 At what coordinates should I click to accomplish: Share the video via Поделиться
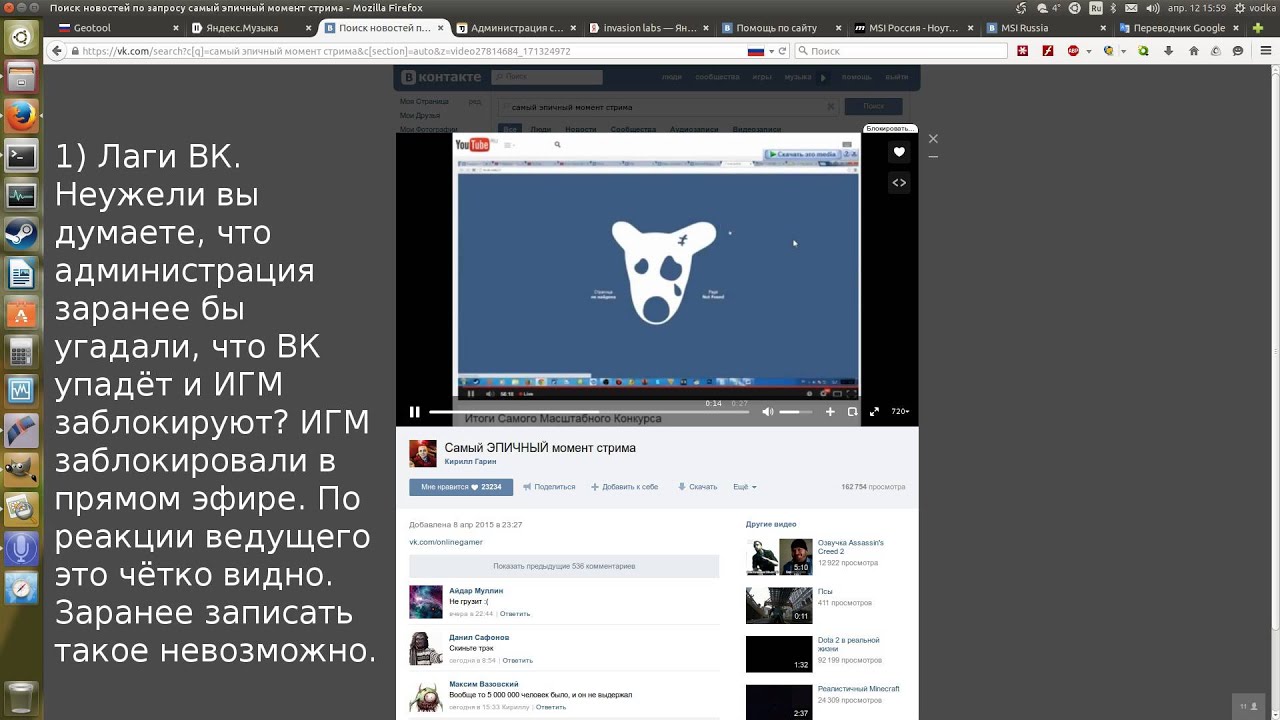click(x=549, y=487)
